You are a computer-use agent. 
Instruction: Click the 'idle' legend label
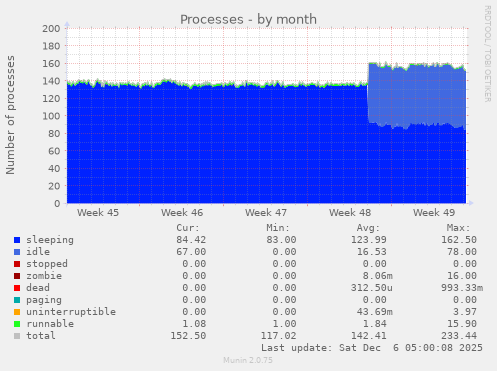38,252
